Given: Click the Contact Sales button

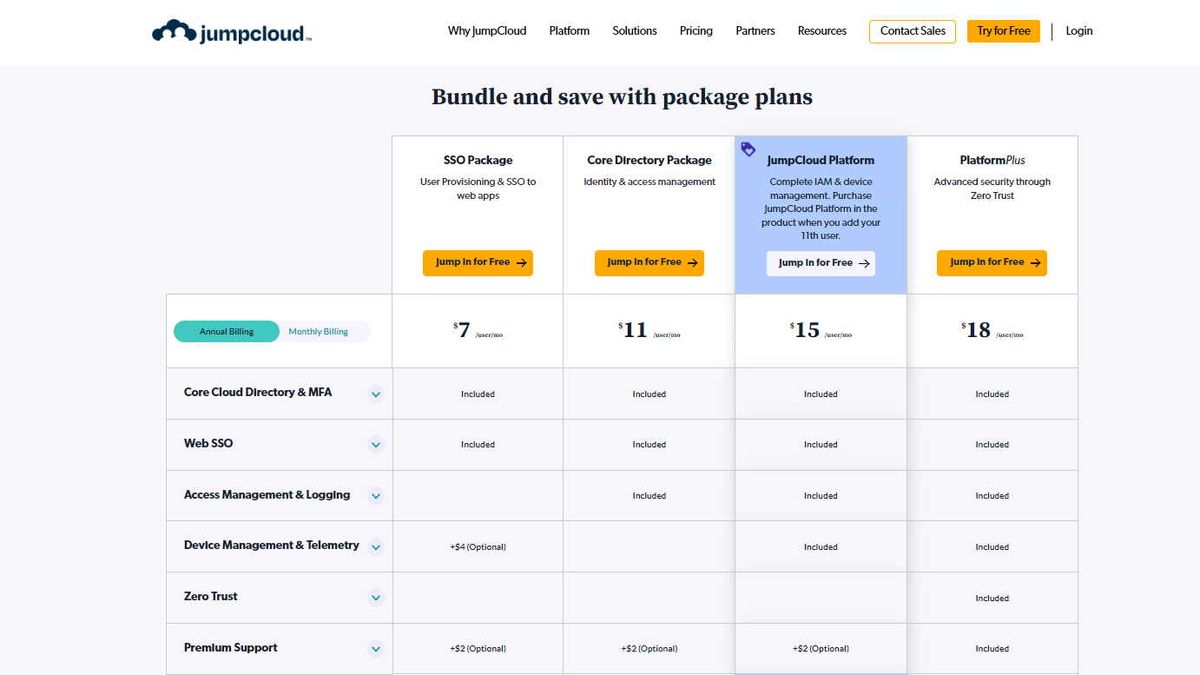Looking at the screenshot, I should [911, 31].
